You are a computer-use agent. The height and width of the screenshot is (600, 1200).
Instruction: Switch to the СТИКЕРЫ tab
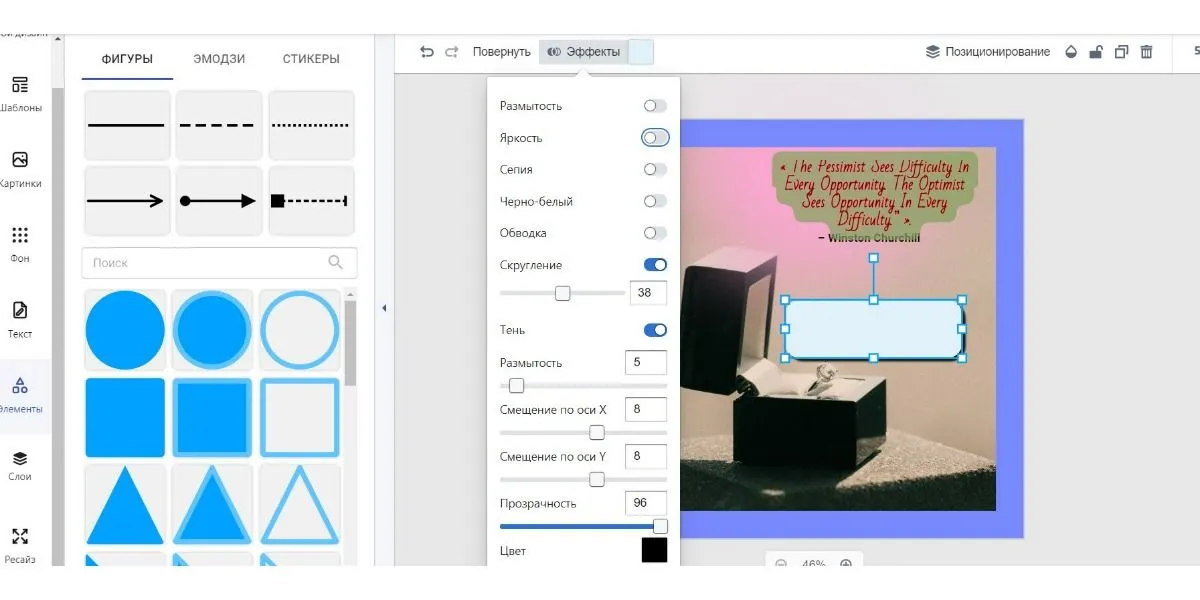(311, 59)
